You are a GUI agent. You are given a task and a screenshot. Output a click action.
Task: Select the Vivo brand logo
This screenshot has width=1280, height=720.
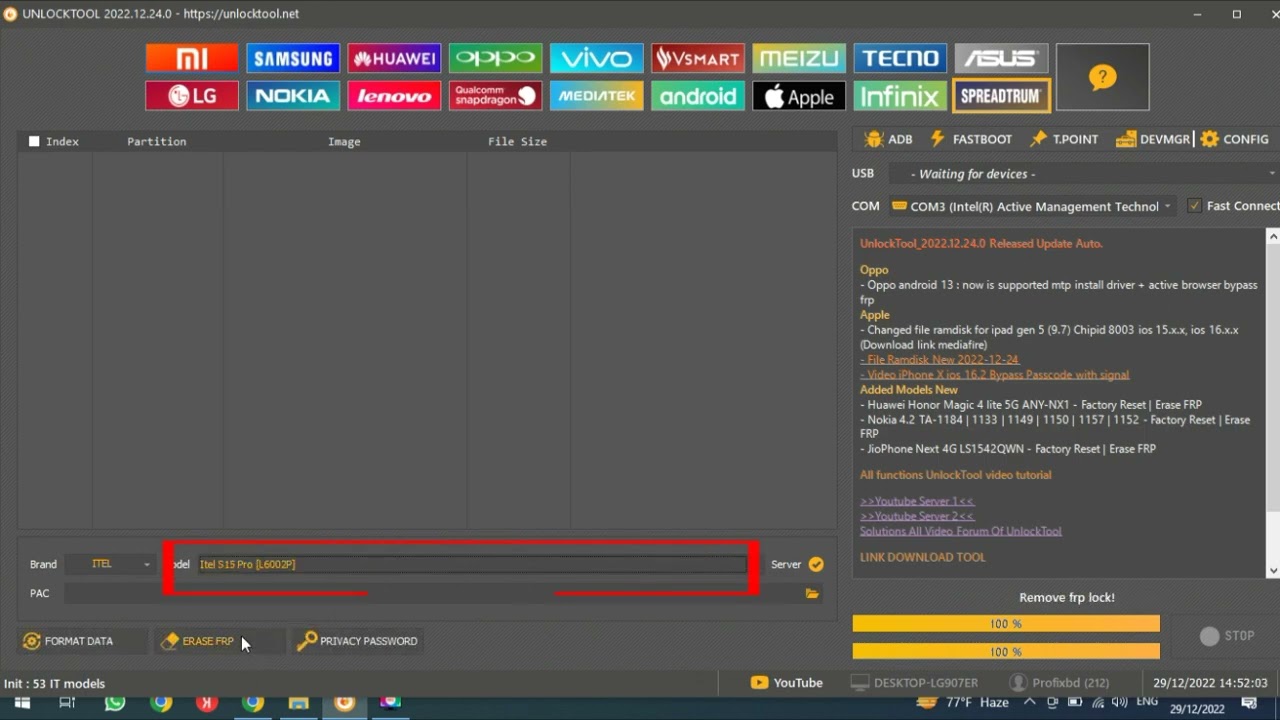pyautogui.click(x=596, y=58)
